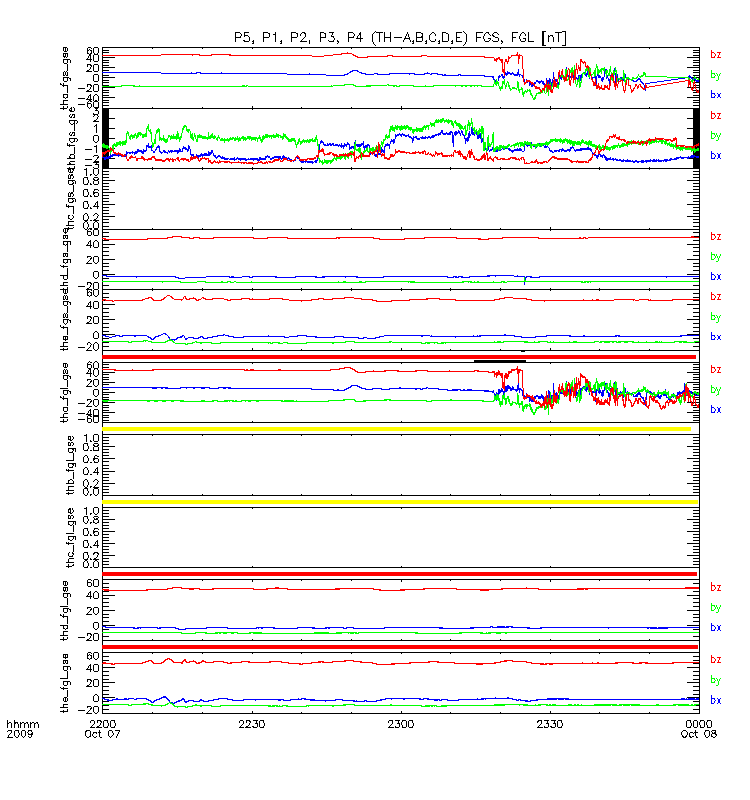The height and width of the screenshot is (800, 750).
Task: Click the by legend of tha_fgl_gse panel
Action: [716, 390]
